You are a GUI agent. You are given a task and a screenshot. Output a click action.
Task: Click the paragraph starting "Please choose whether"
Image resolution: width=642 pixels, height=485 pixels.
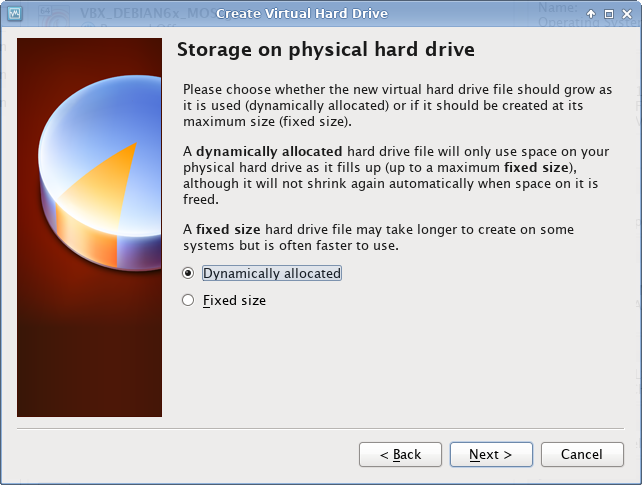(x=397, y=105)
